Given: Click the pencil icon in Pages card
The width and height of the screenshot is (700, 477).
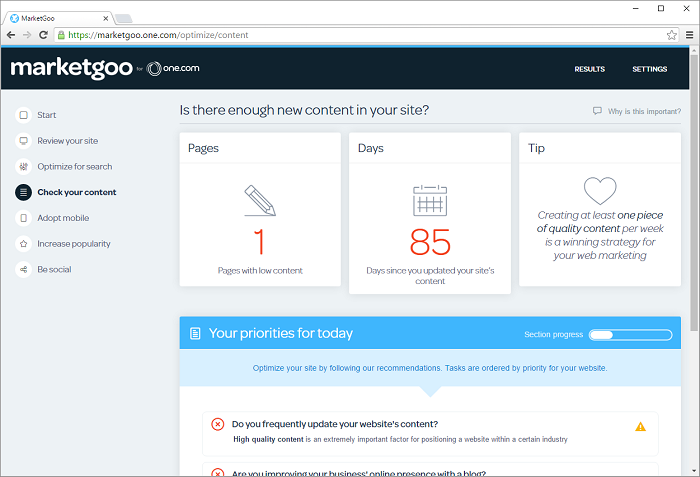Looking at the screenshot, I should [260, 201].
